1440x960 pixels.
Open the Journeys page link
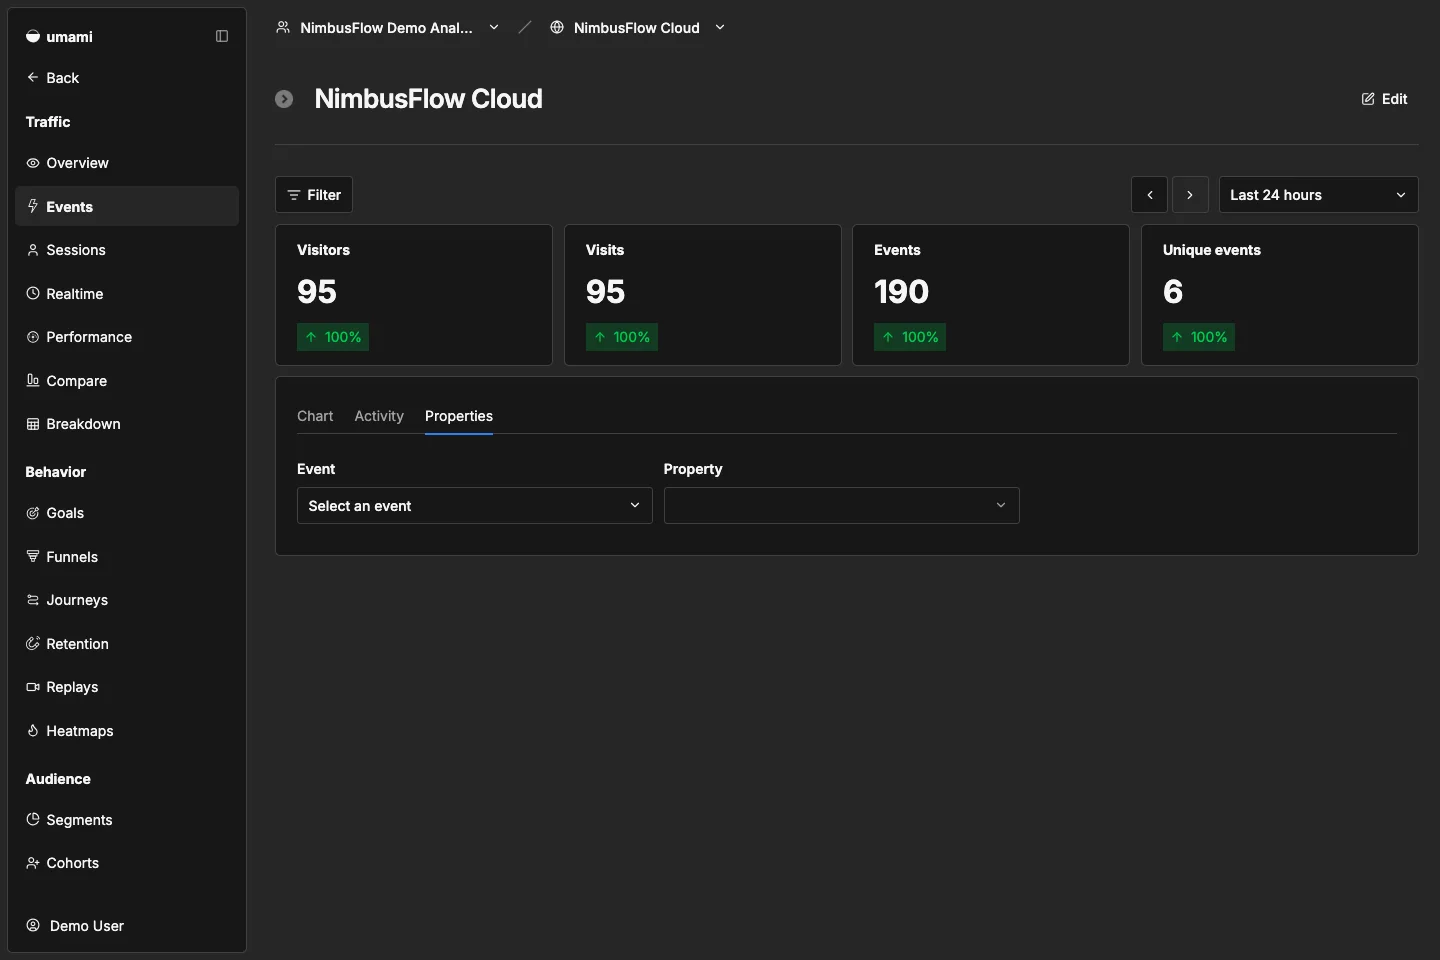(x=127, y=600)
